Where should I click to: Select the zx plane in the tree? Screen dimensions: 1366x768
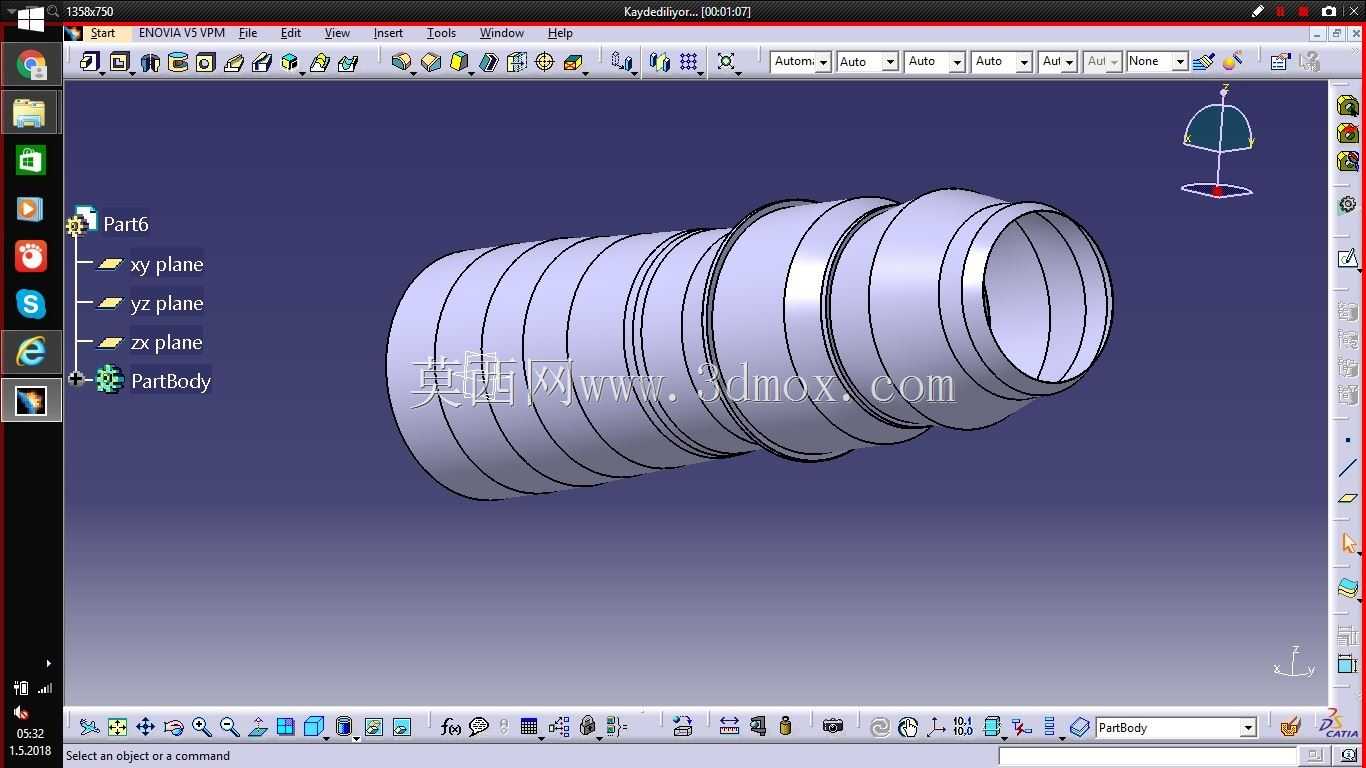pyautogui.click(x=166, y=342)
